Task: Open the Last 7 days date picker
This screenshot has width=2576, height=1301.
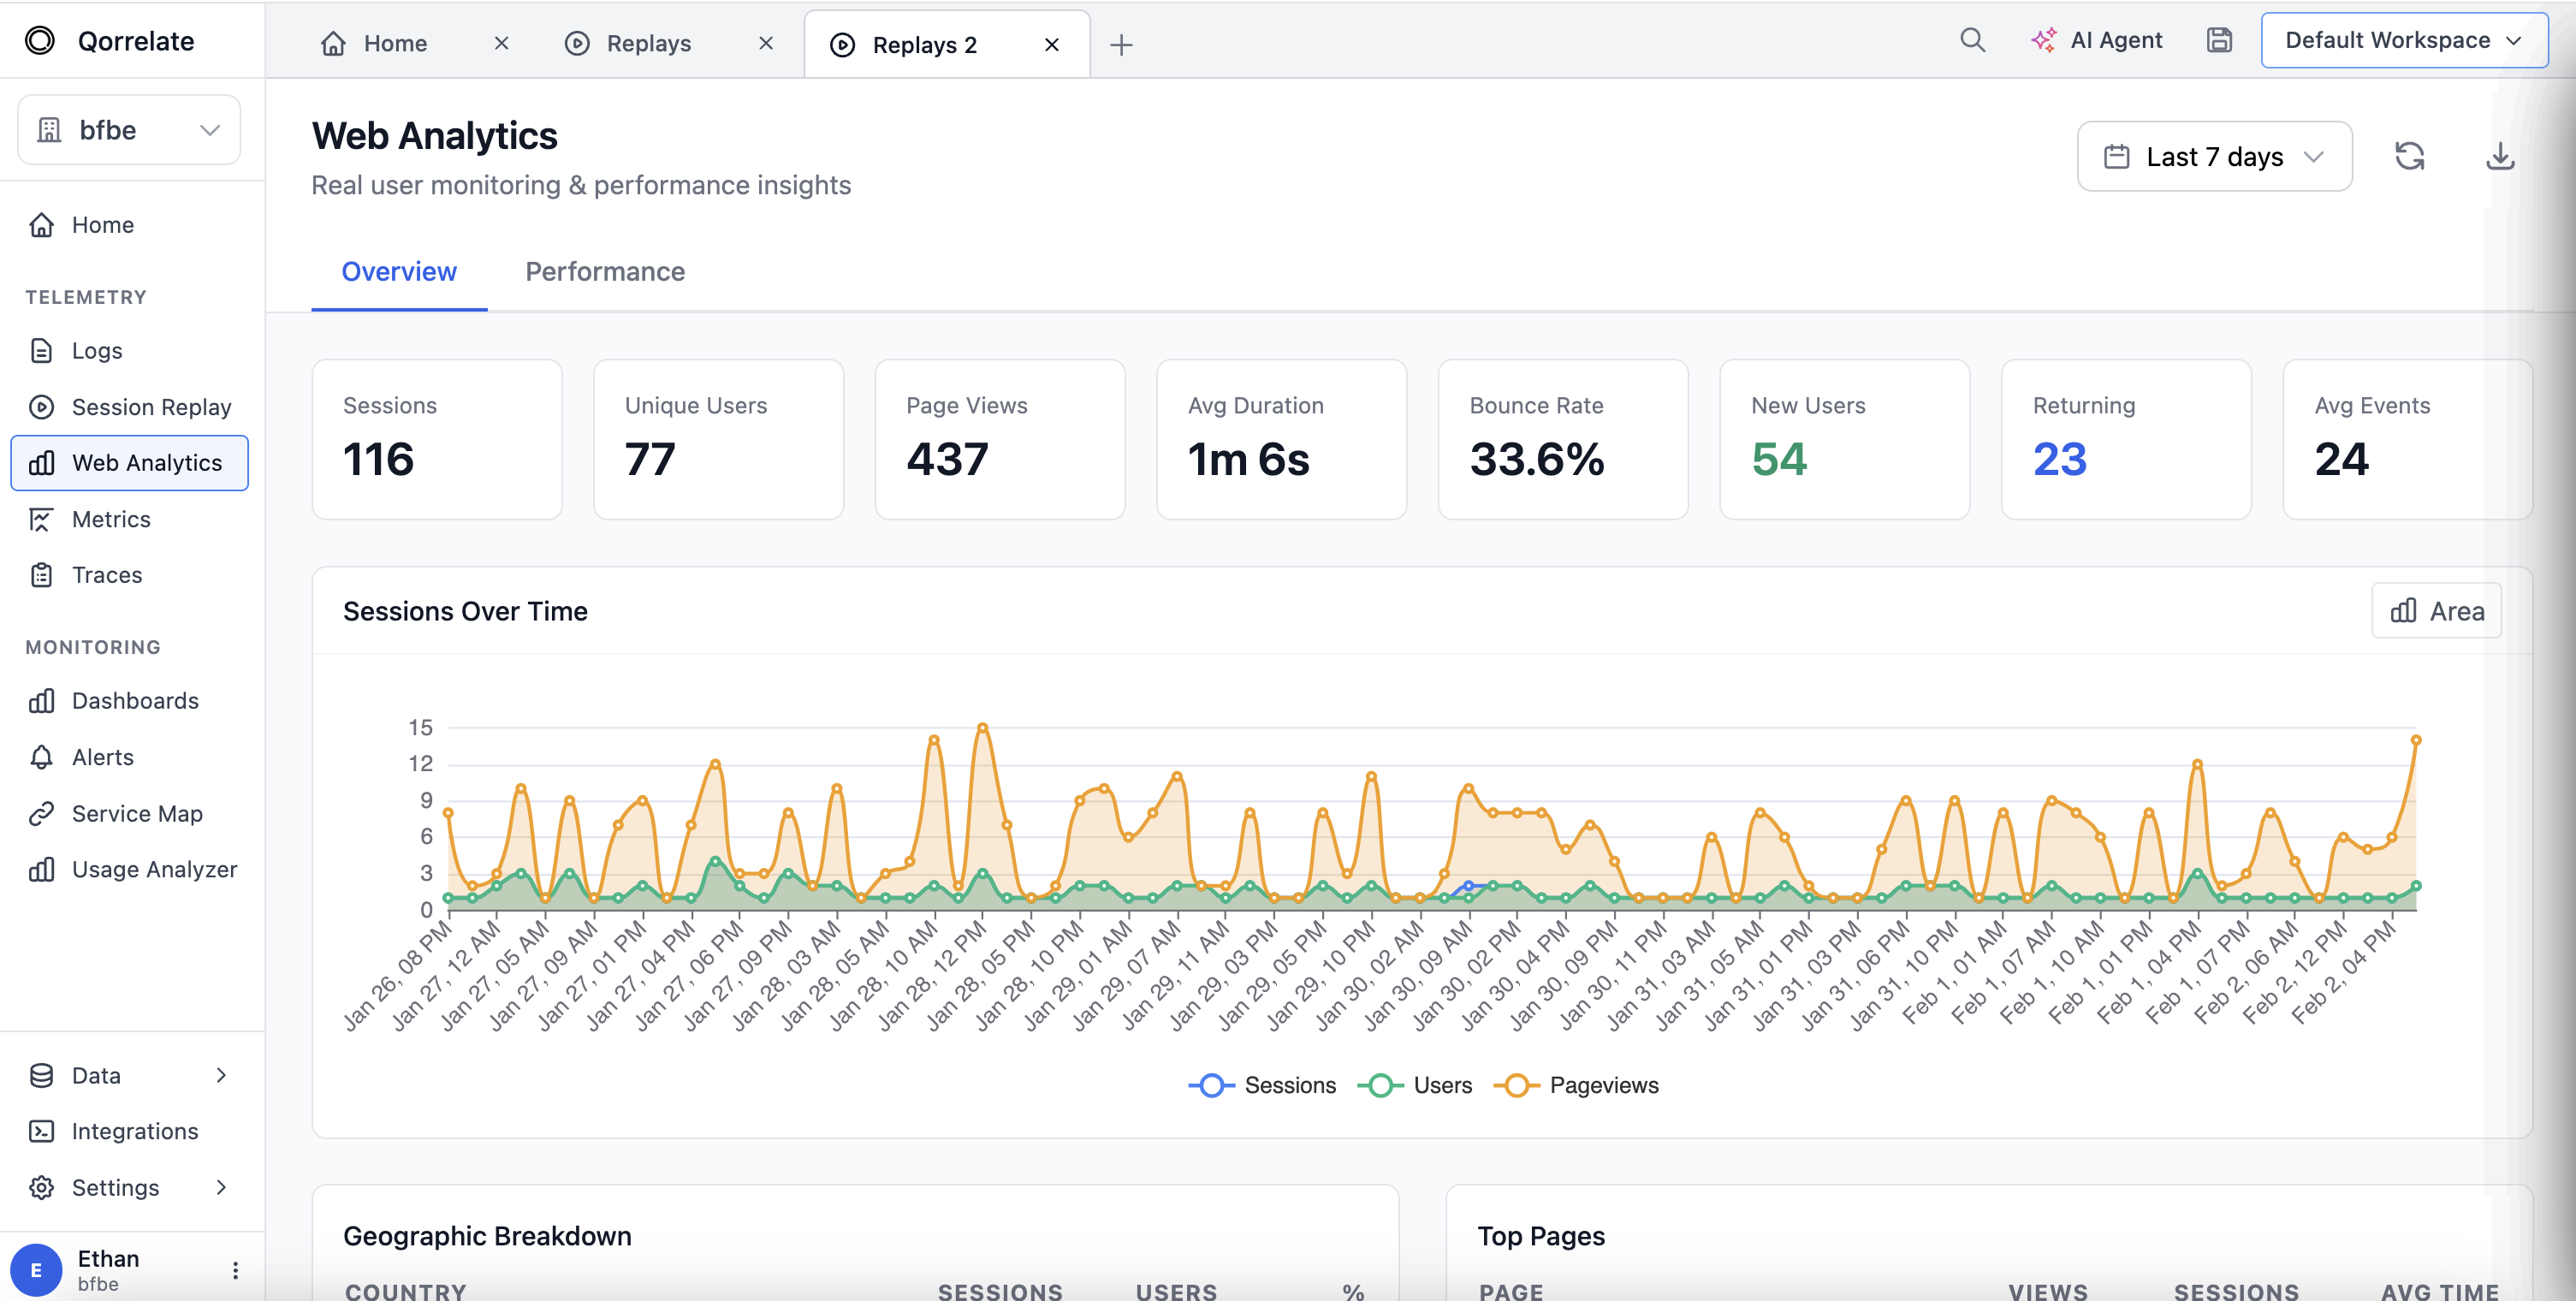Action: (2214, 156)
